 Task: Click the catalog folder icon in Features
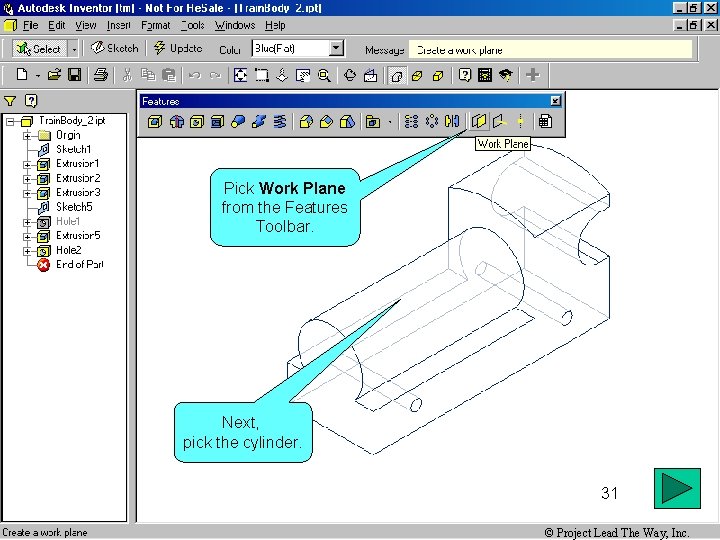(x=372, y=122)
